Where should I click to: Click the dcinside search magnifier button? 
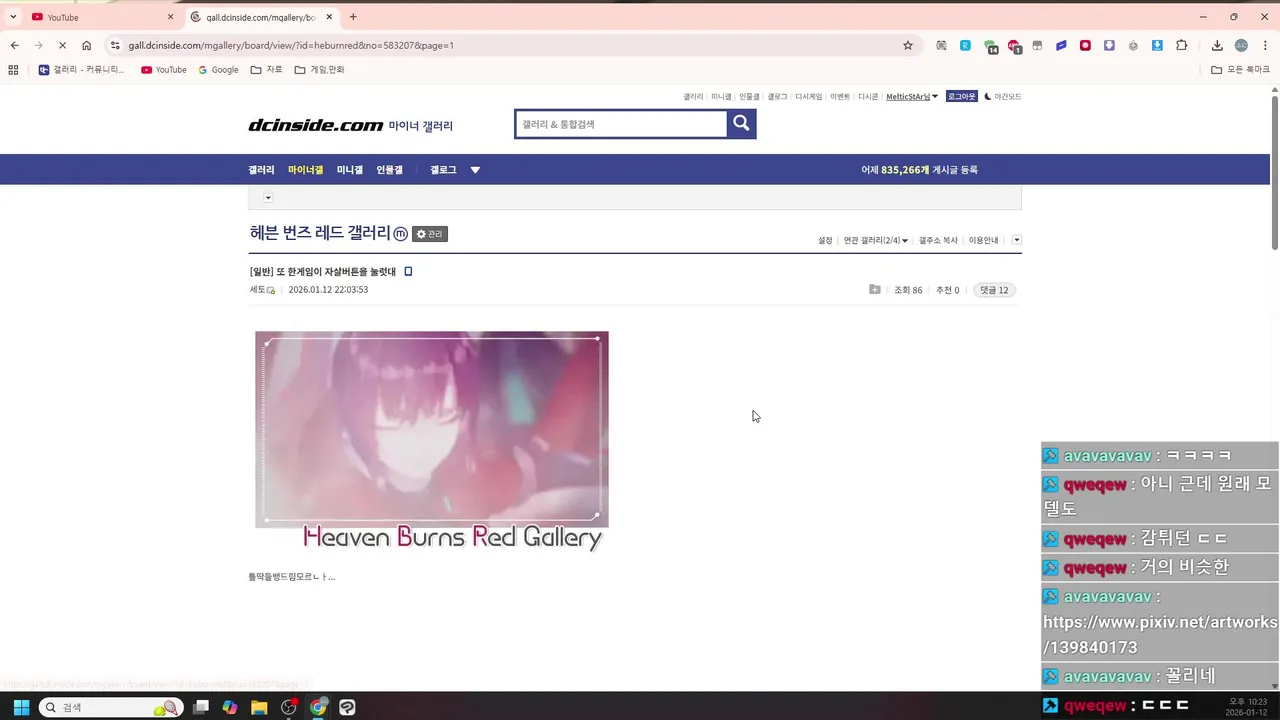741,123
